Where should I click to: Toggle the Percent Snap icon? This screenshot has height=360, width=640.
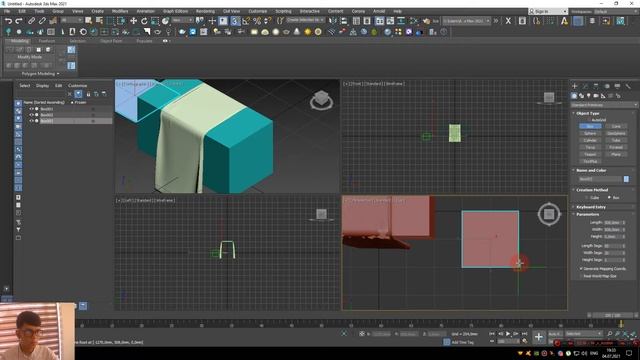[x=257, y=21]
